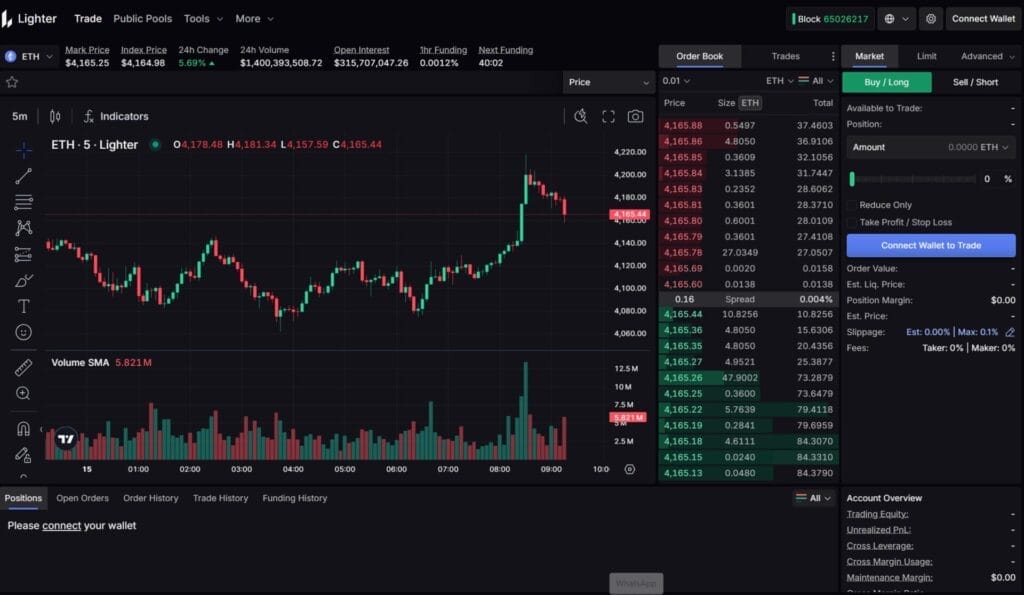Open the Advanced order type dropdown

[986, 57]
